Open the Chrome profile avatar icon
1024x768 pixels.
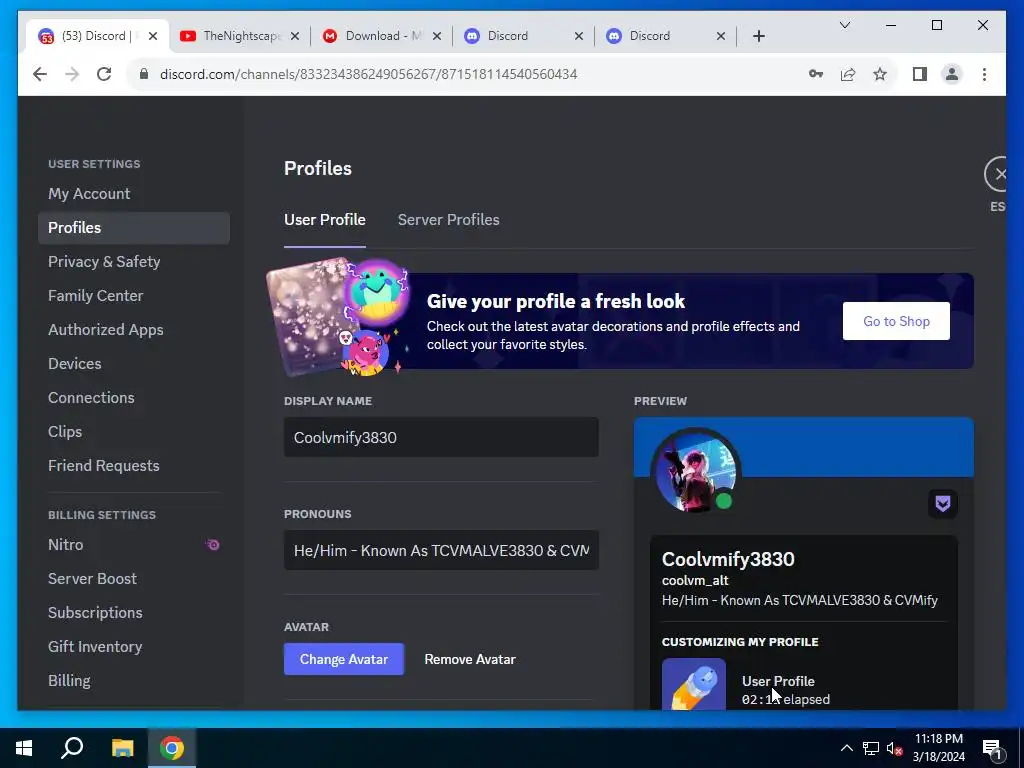[952, 74]
